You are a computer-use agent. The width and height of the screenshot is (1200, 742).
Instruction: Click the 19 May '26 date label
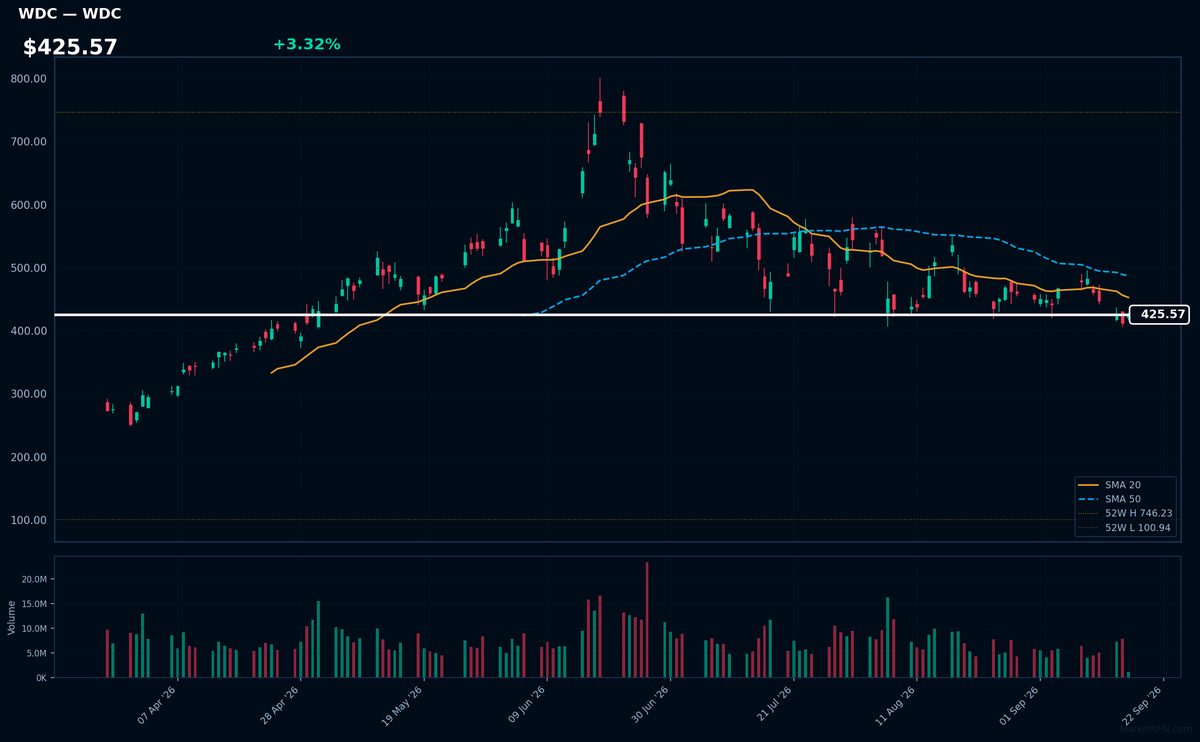coord(403,705)
